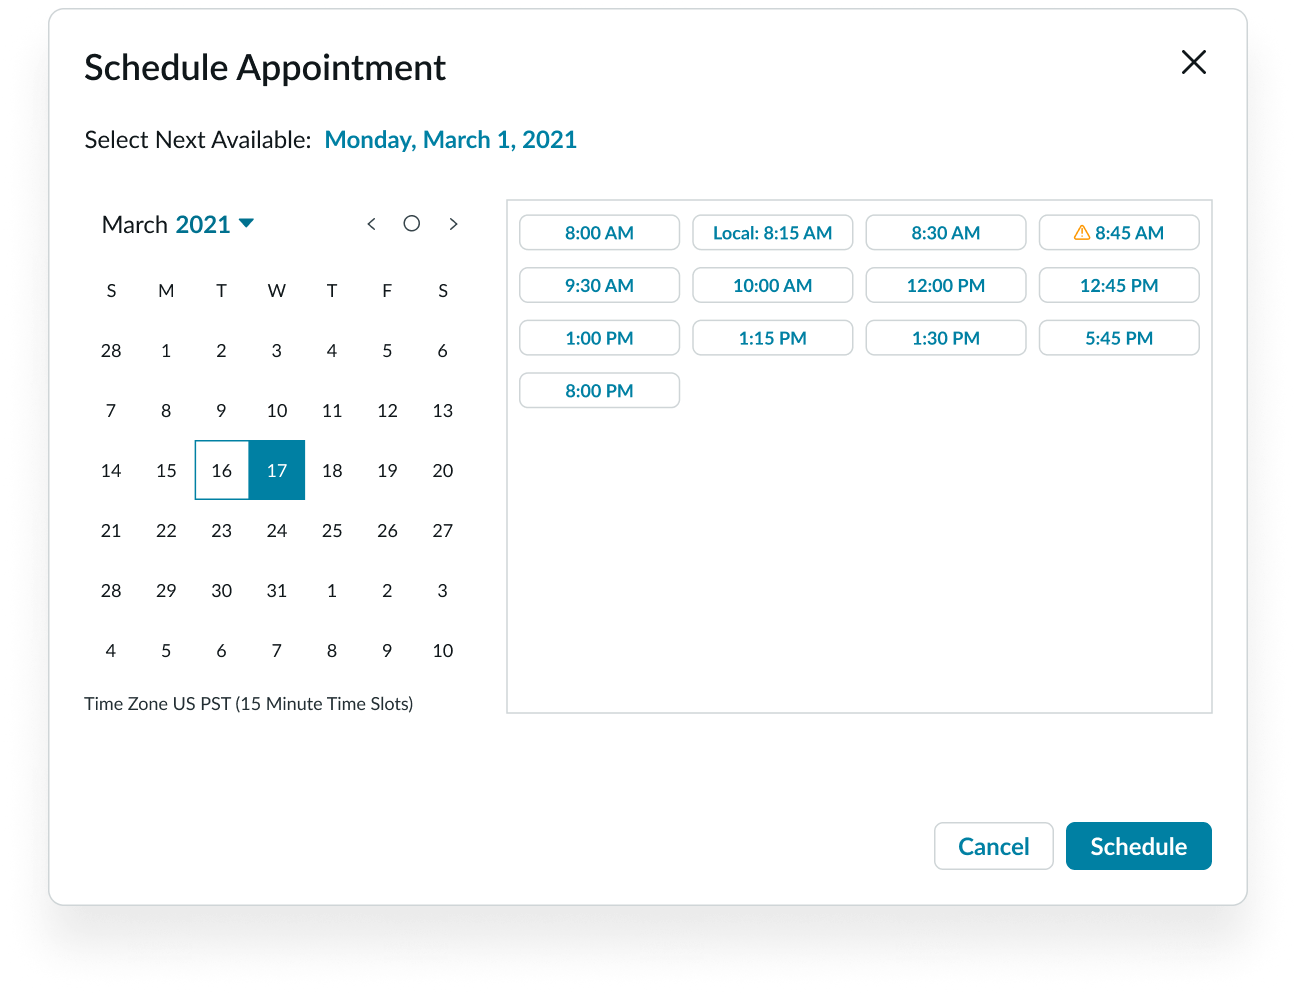Viewport: 1296px width, 994px height.
Task: Select March 31 on the calendar
Action: [x=277, y=590]
